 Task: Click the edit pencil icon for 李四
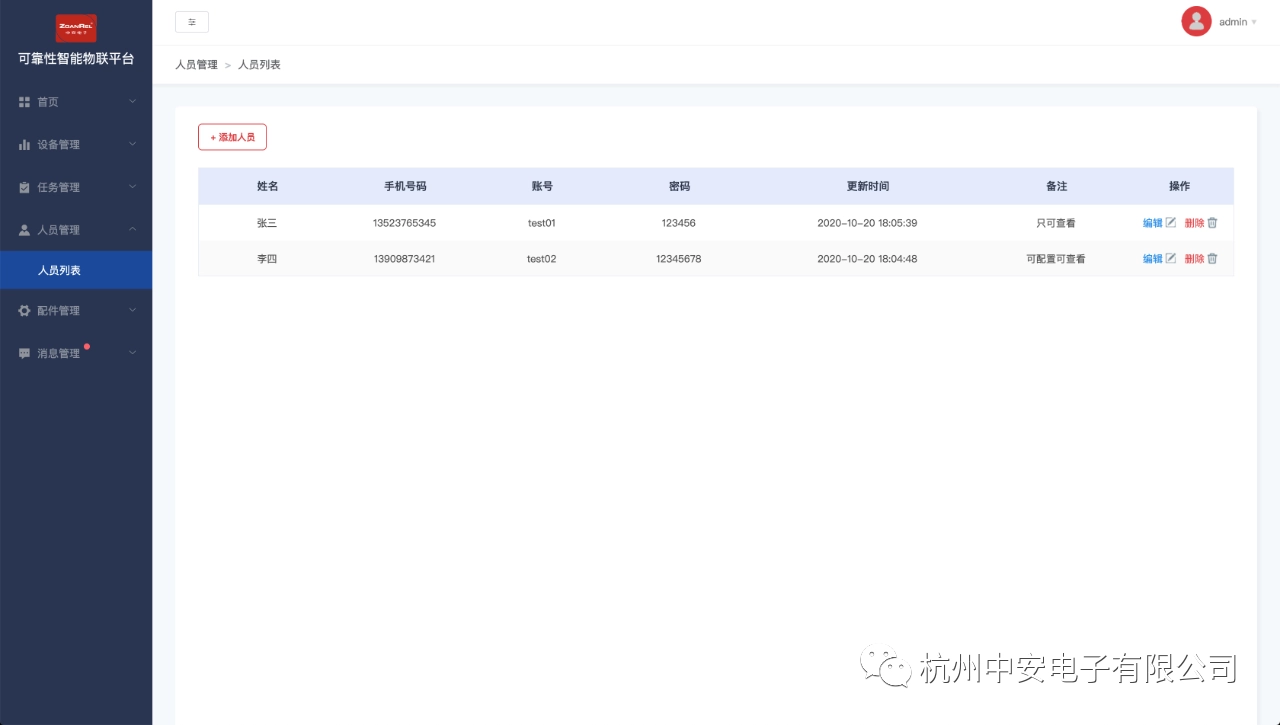pyautogui.click(x=1171, y=259)
